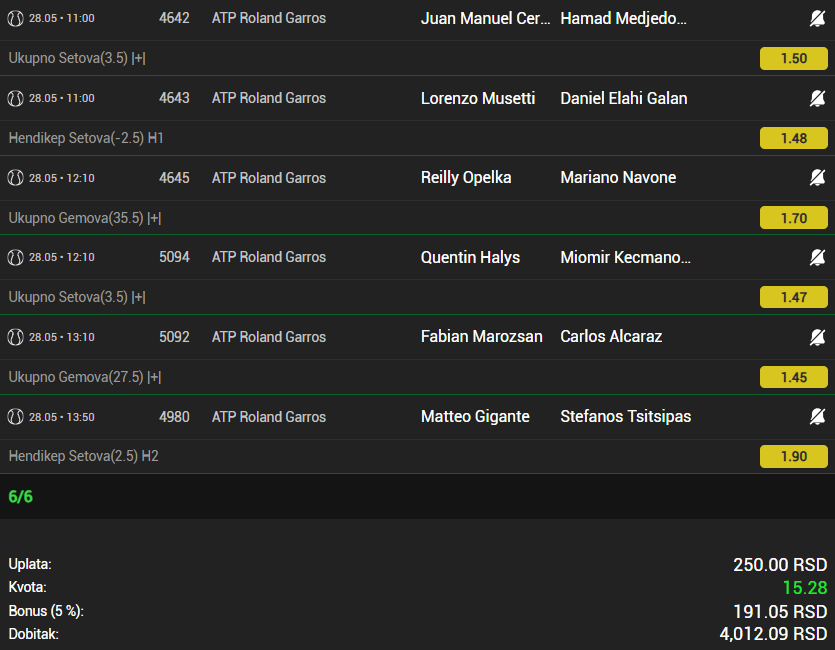Image resolution: width=835 pixels, height=650 pixels.
Task: Select player name Reilly Opelka
Action: [466, 178]
